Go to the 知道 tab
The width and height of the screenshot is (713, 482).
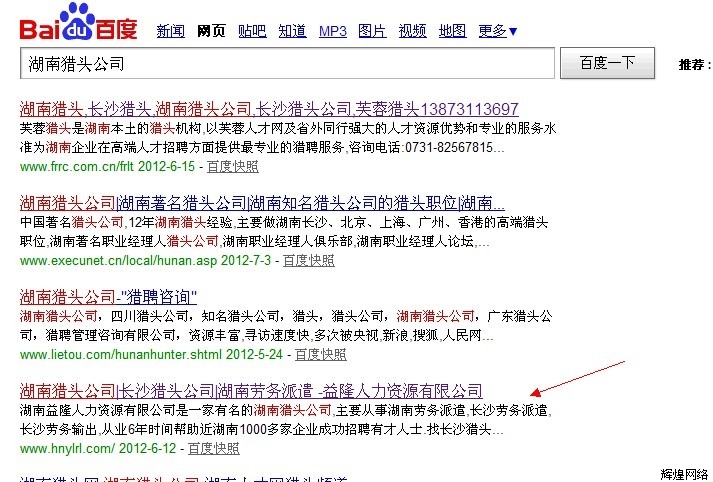(x=292, y=31)
